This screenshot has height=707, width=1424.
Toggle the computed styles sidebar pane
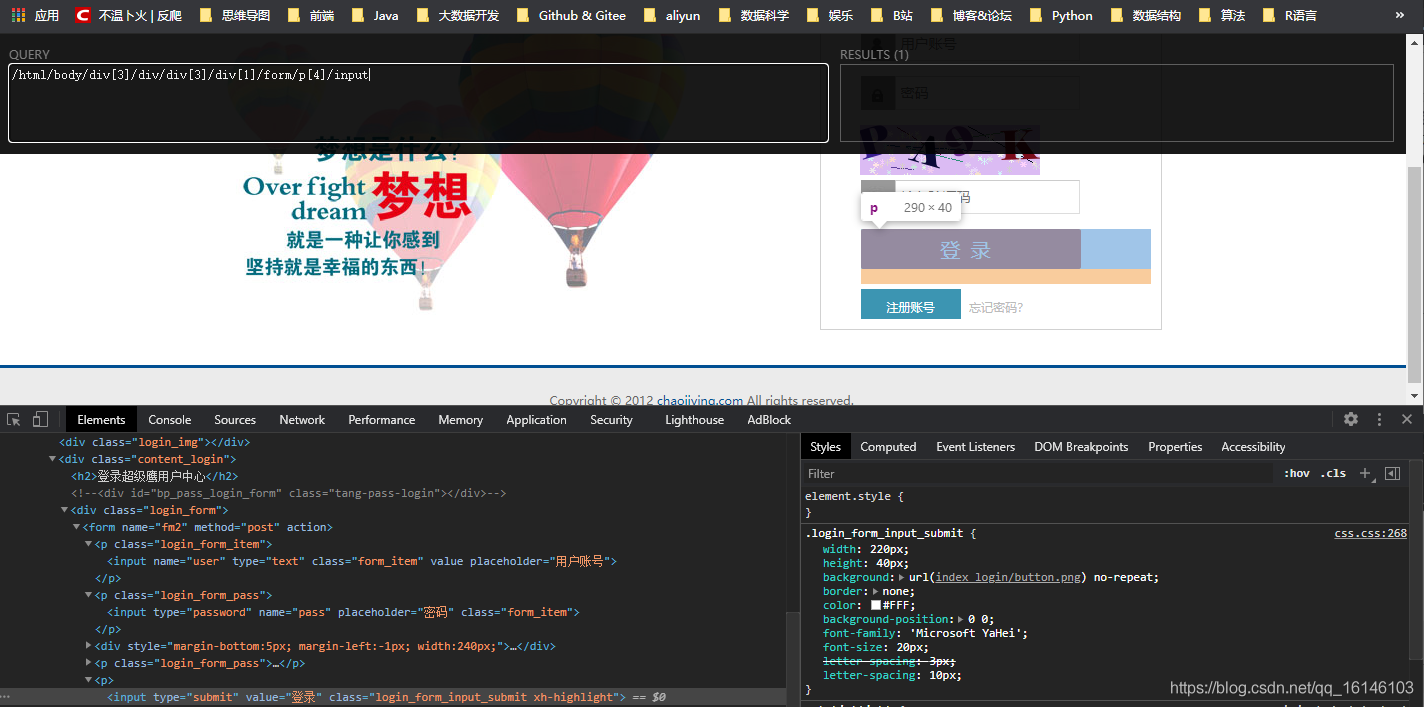pyautogui.click(x=1392, y=473)
